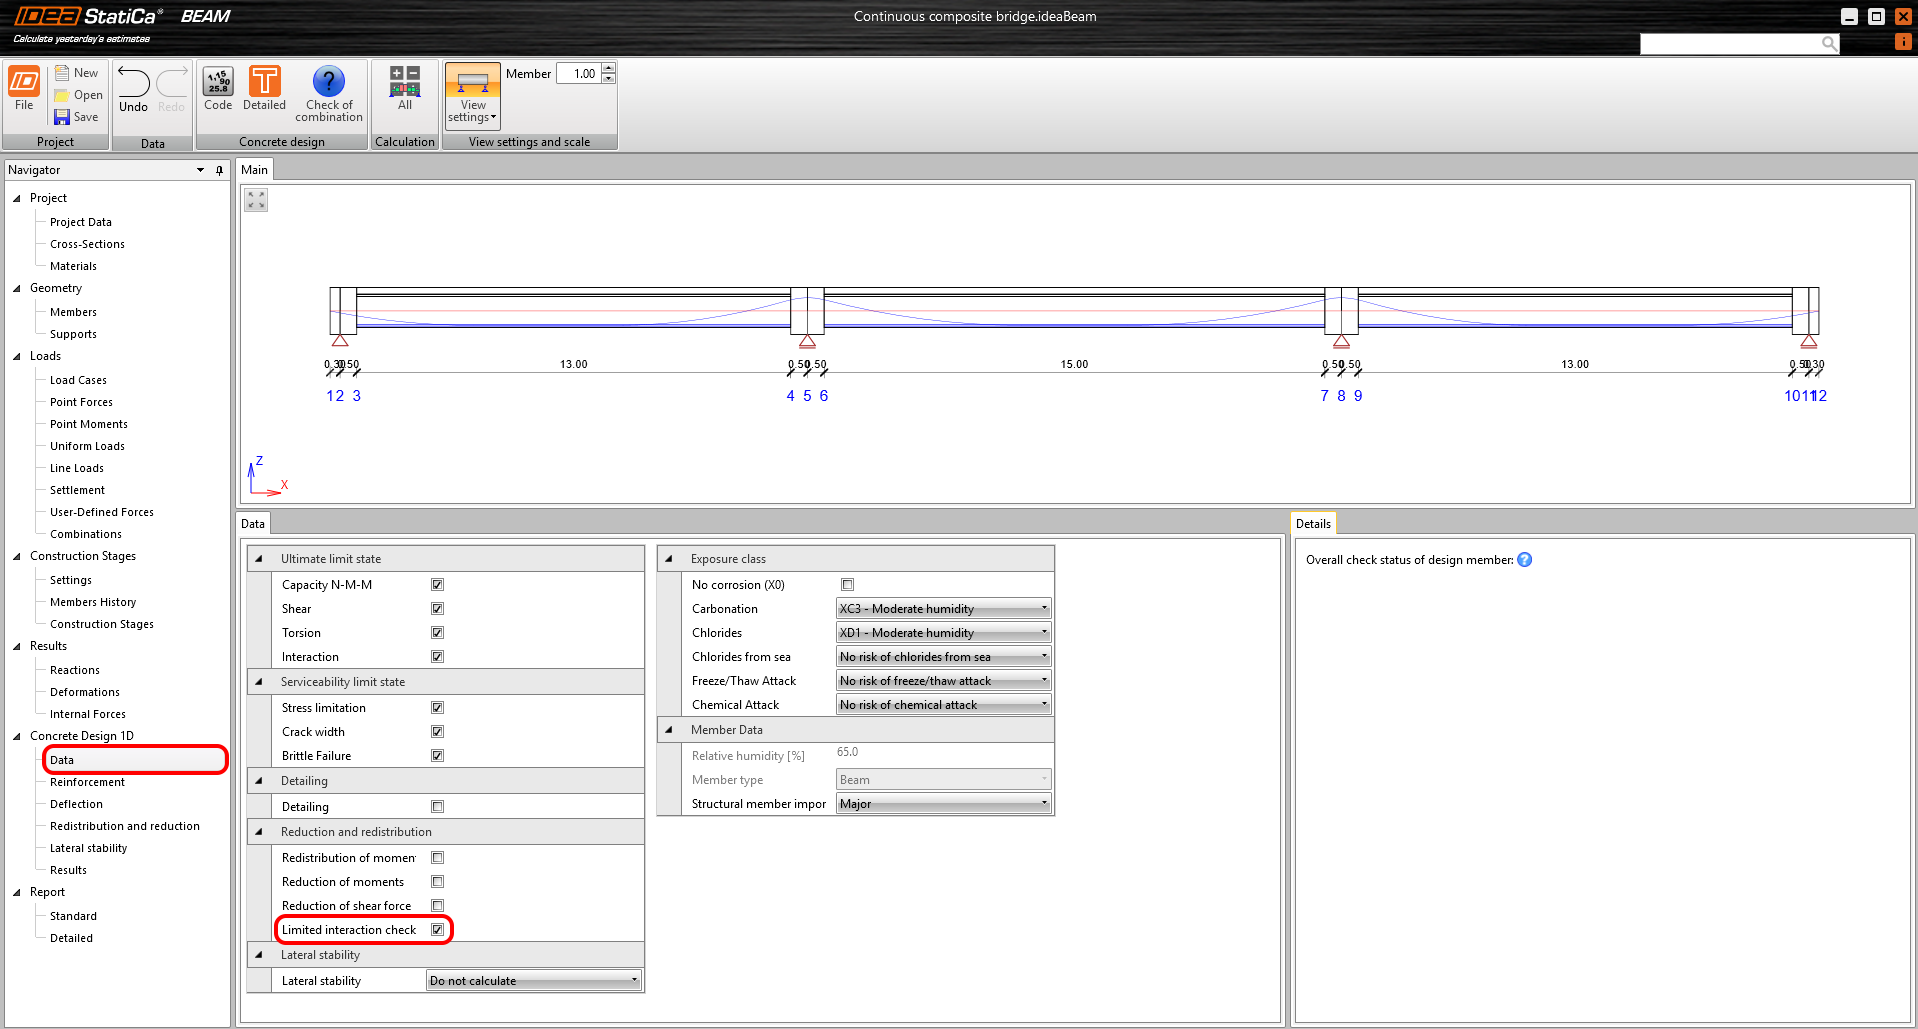Open Cross-Sections in the Navigator
Screen dimensions: 1918x1029
click(87, 244)
